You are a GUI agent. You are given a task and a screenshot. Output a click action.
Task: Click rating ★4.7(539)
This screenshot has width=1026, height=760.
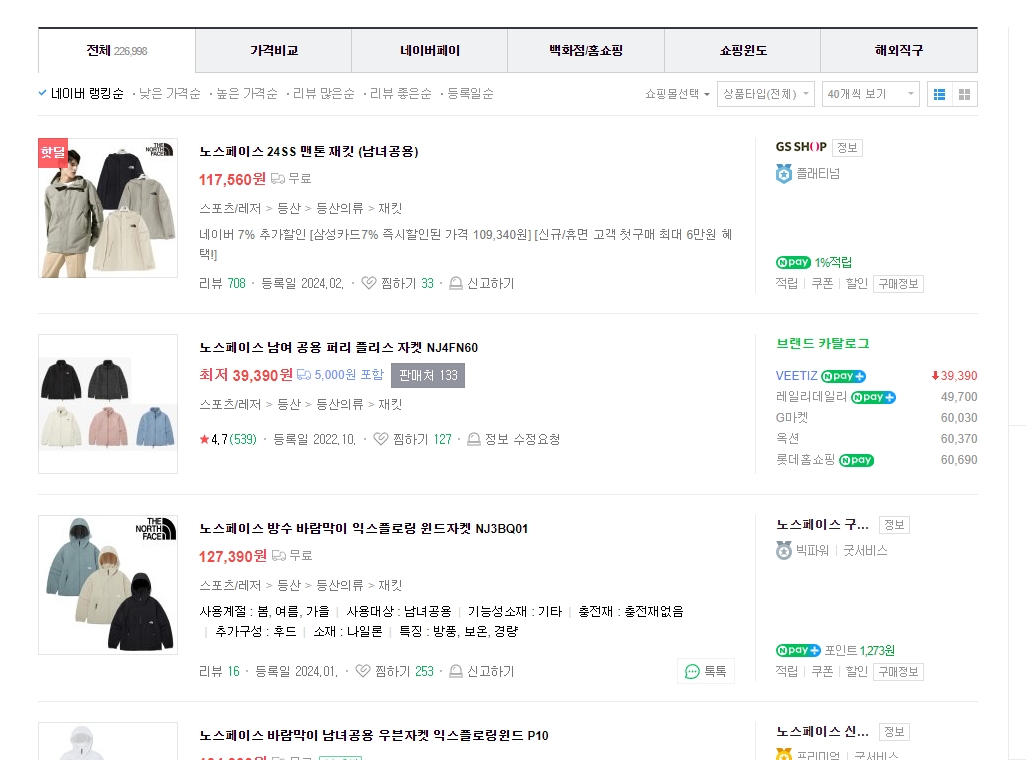tap(228, 439)
